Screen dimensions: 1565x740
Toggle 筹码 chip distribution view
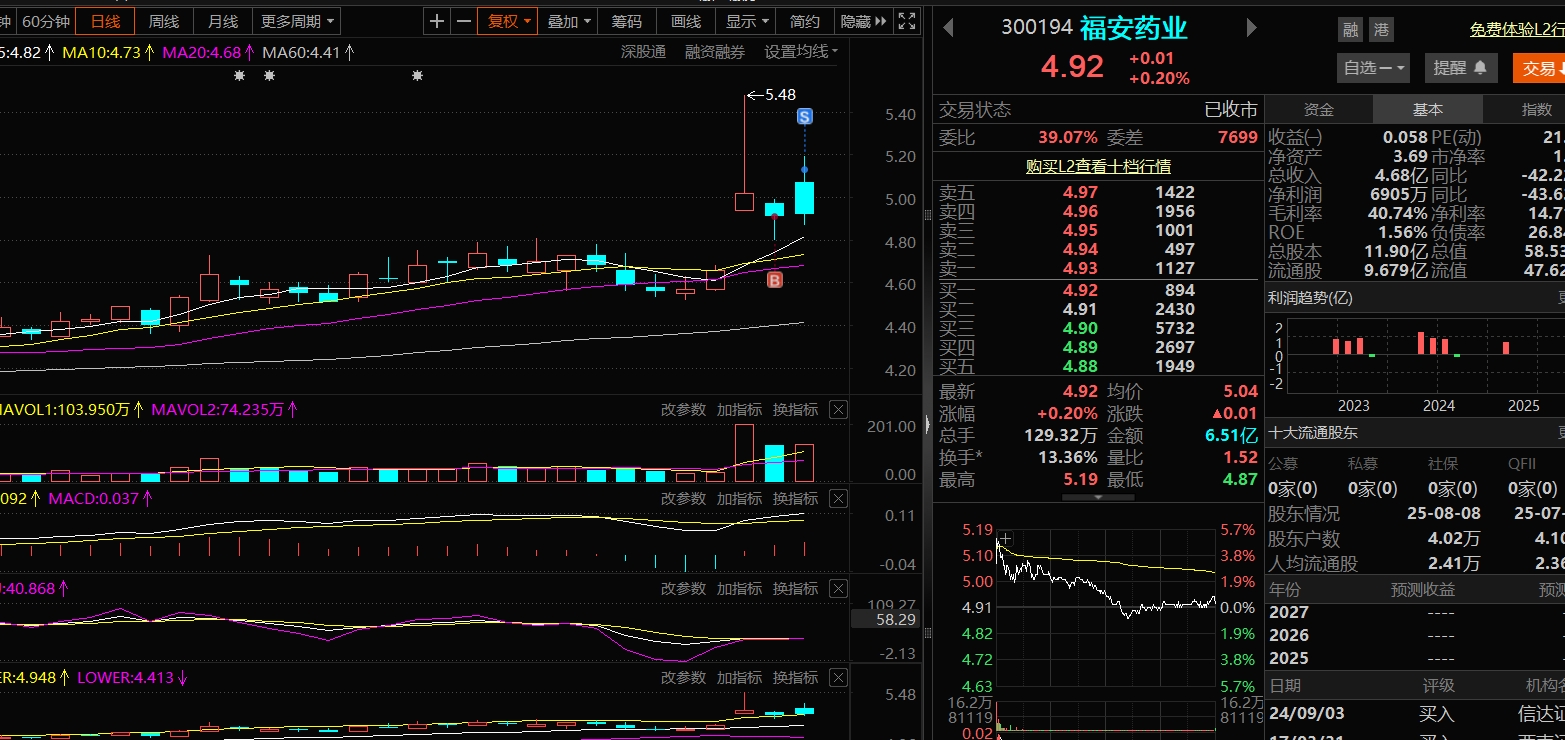point(627,21)
